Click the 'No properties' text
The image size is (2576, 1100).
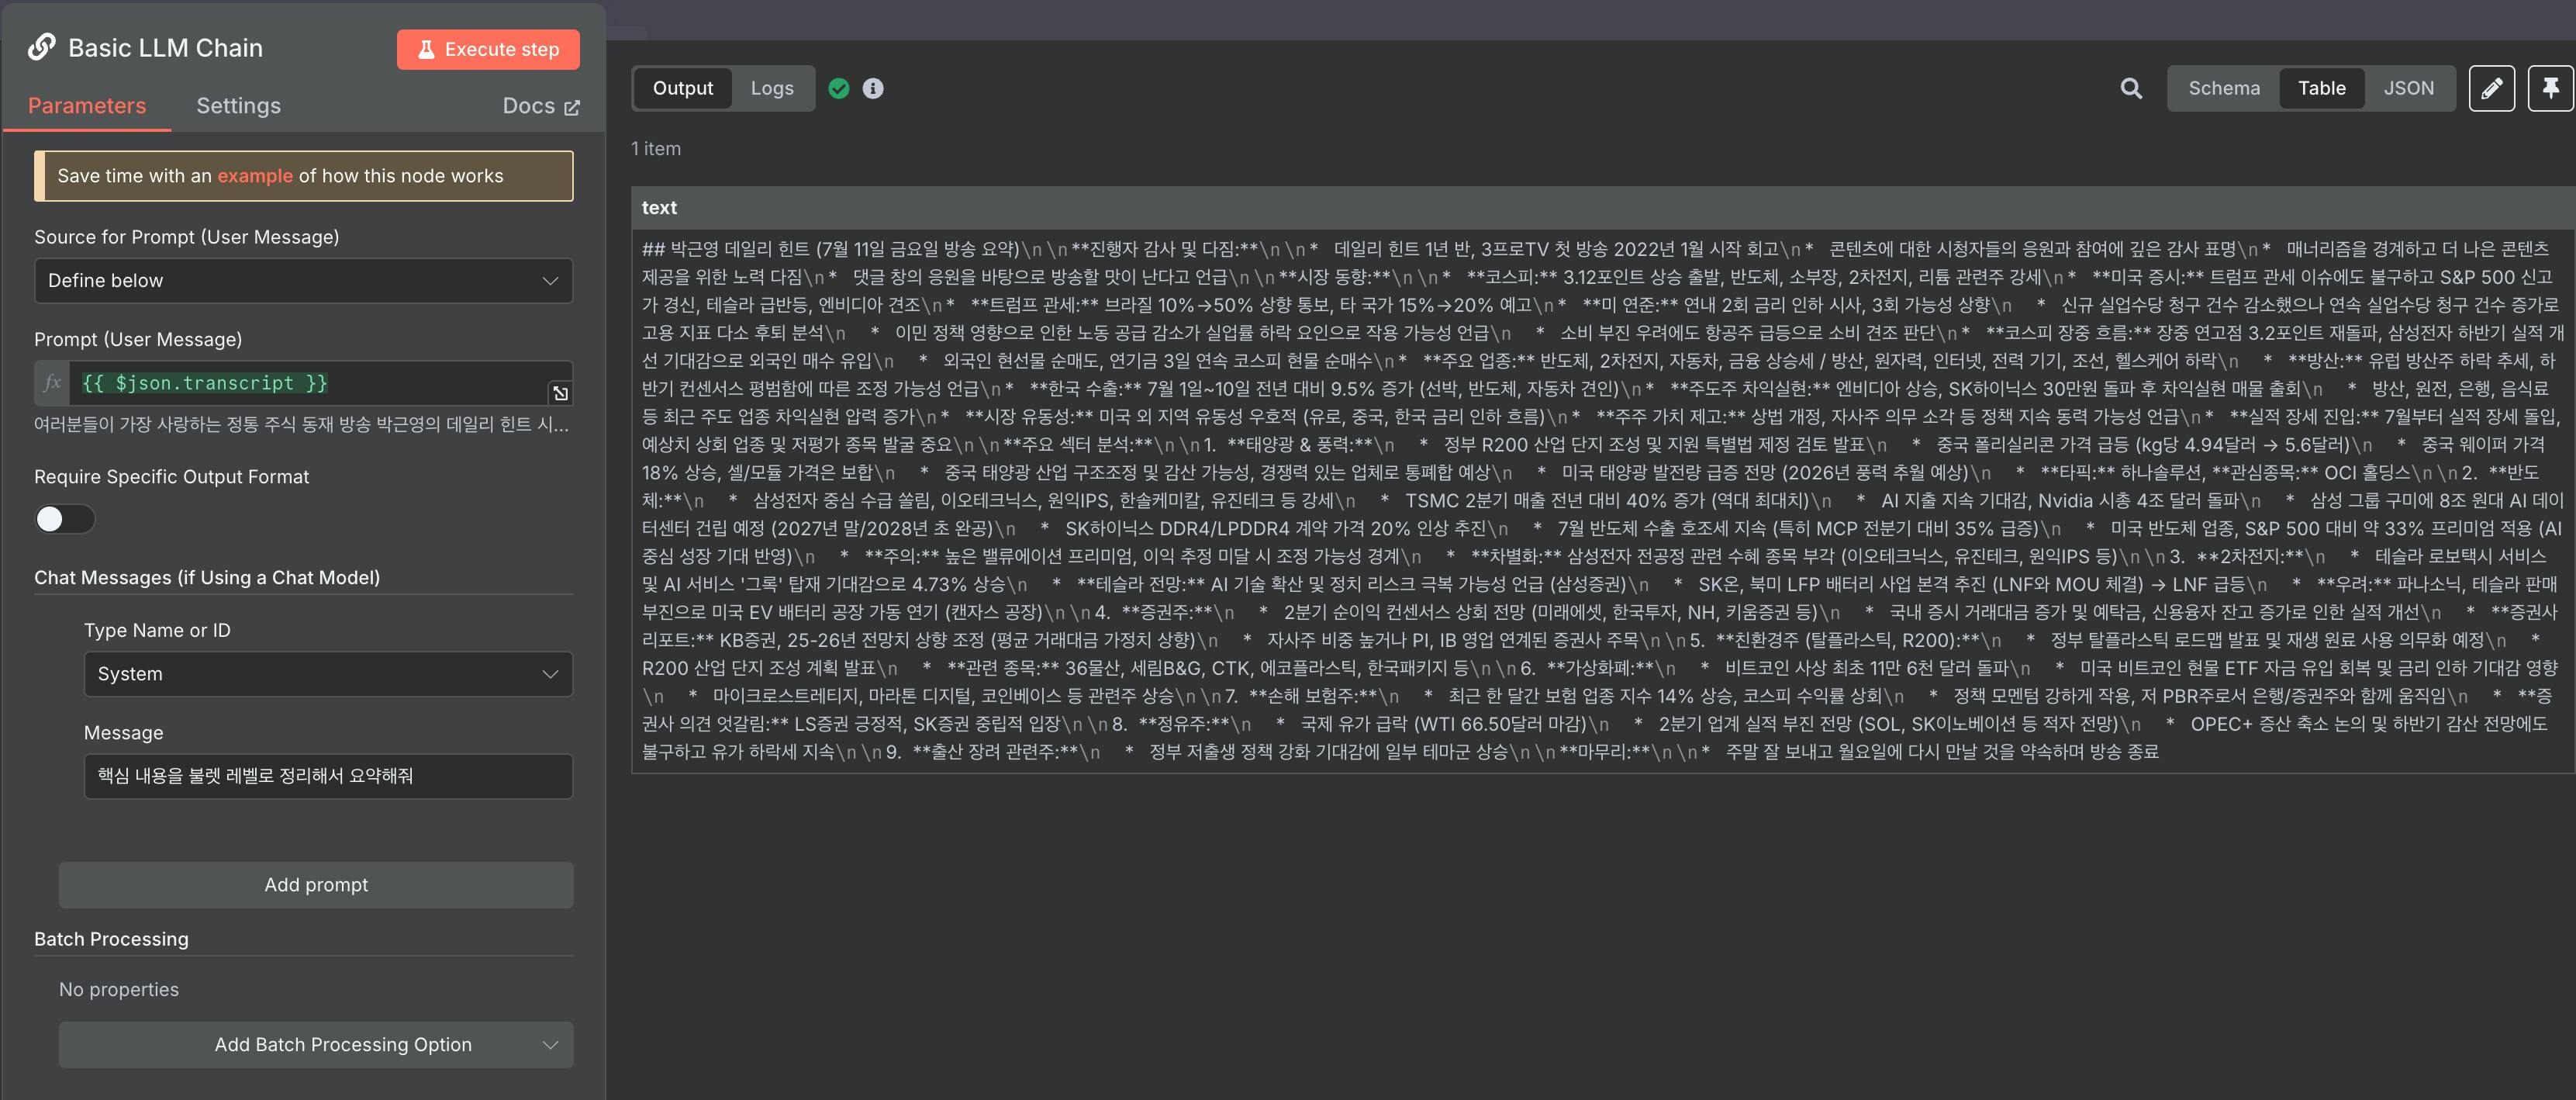click(x=119, y=990)
